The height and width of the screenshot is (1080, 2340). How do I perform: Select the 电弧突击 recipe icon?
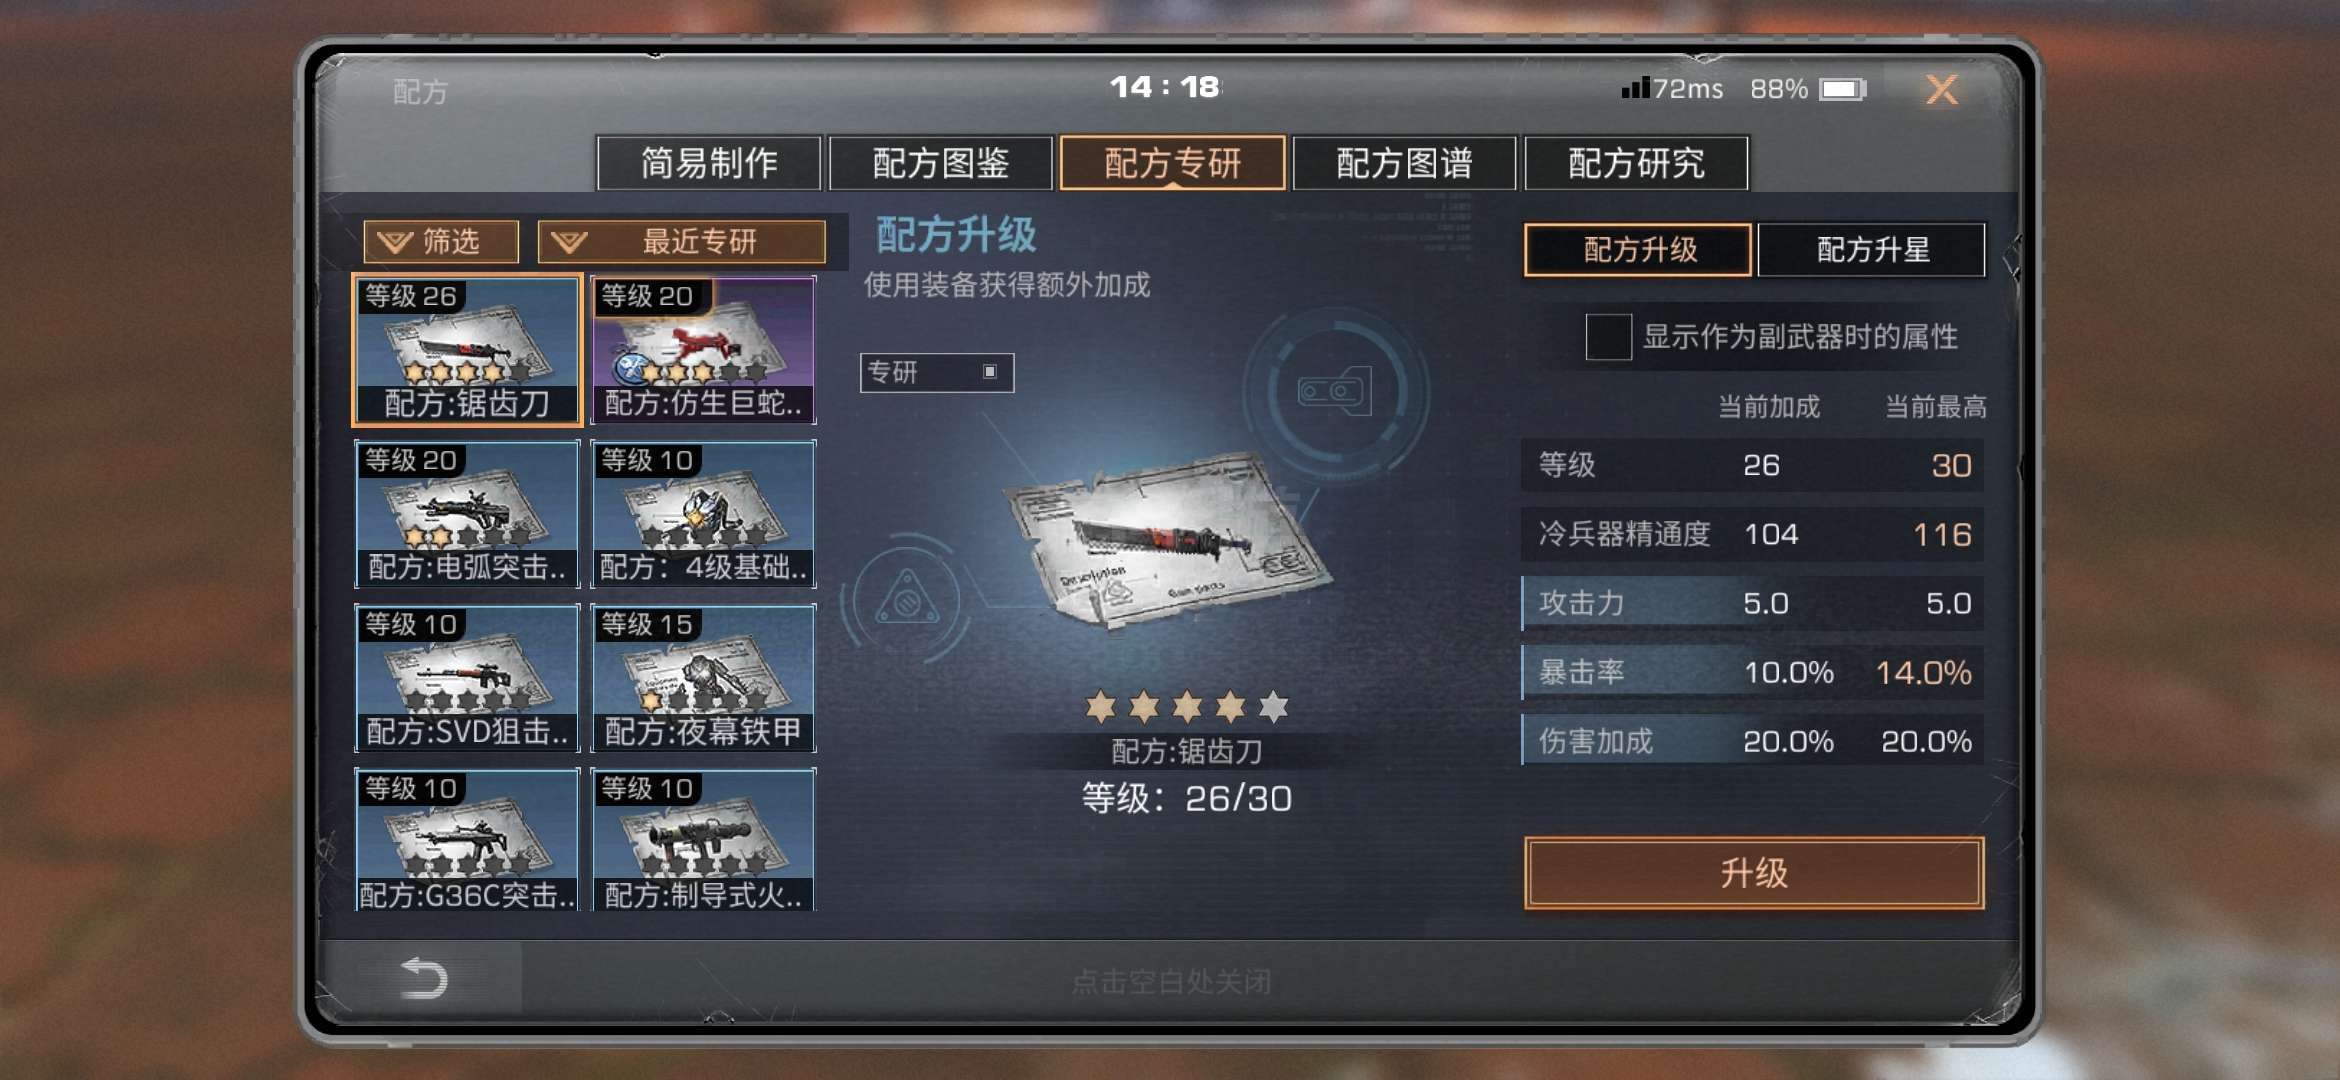pyautogui.click(x=467, y=514)
